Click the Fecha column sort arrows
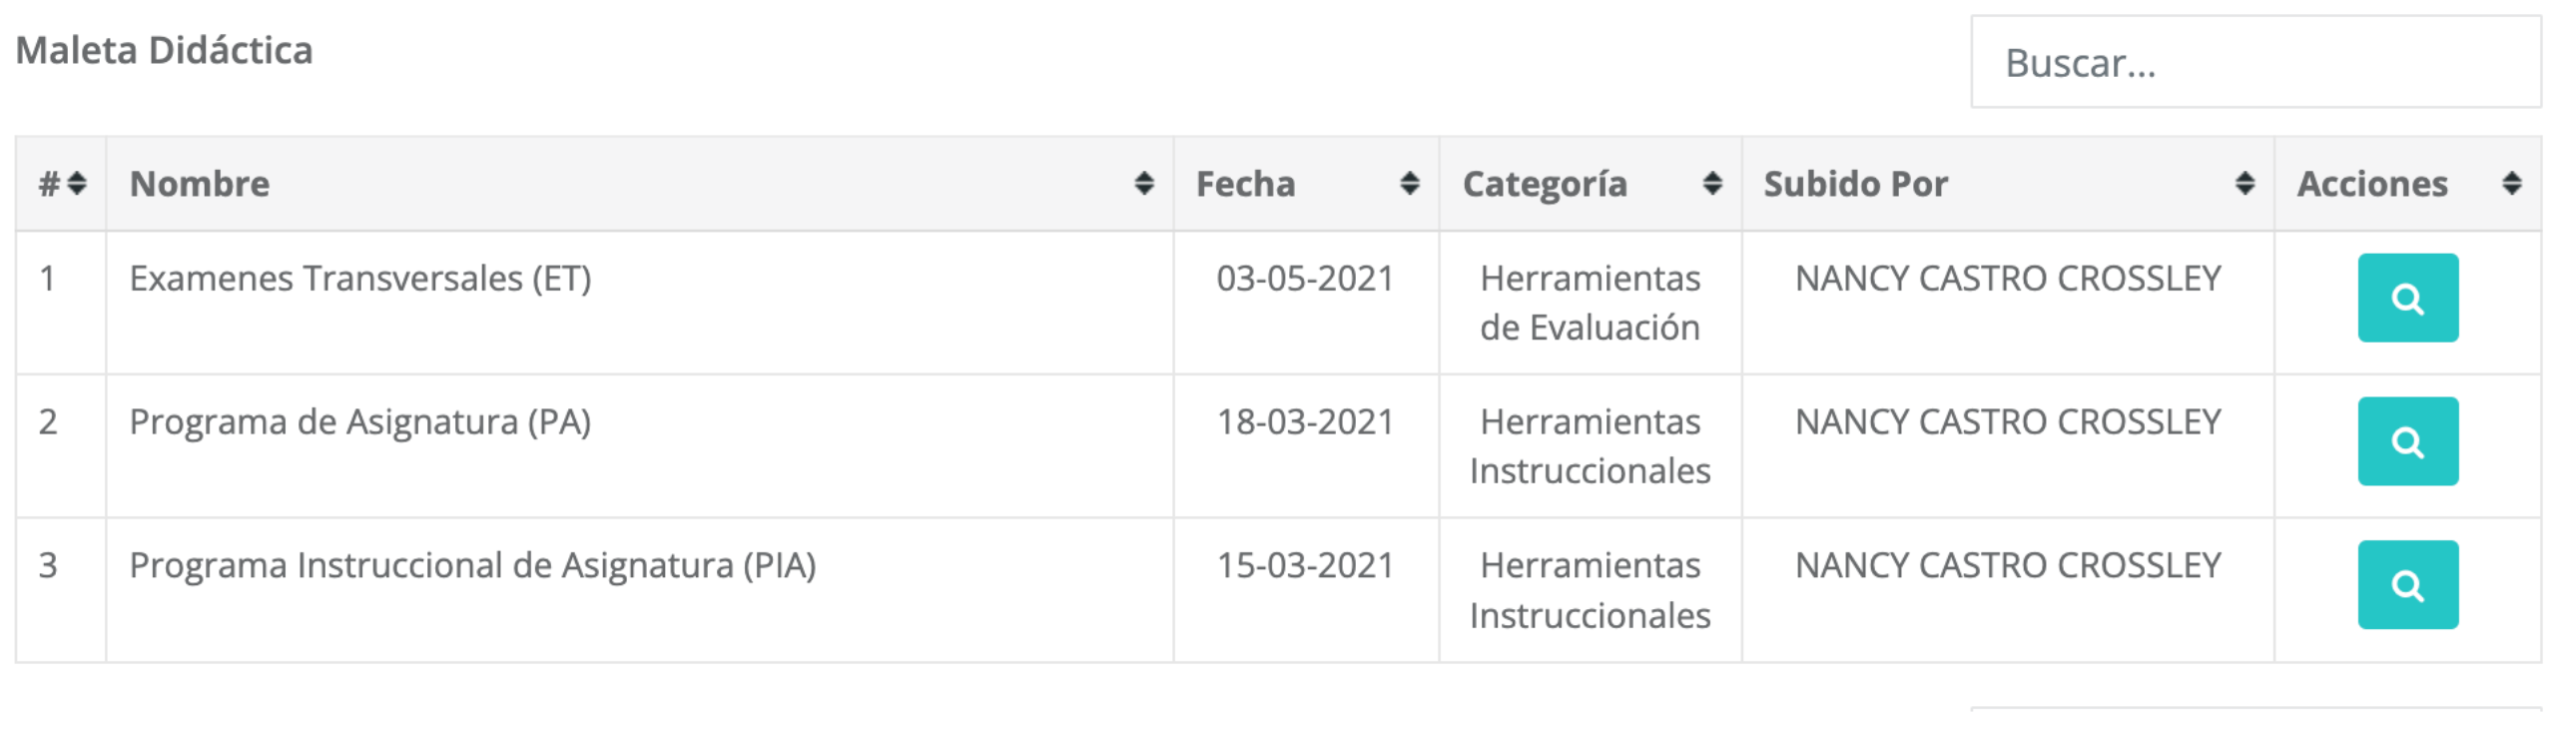 tap(1409, 183)
